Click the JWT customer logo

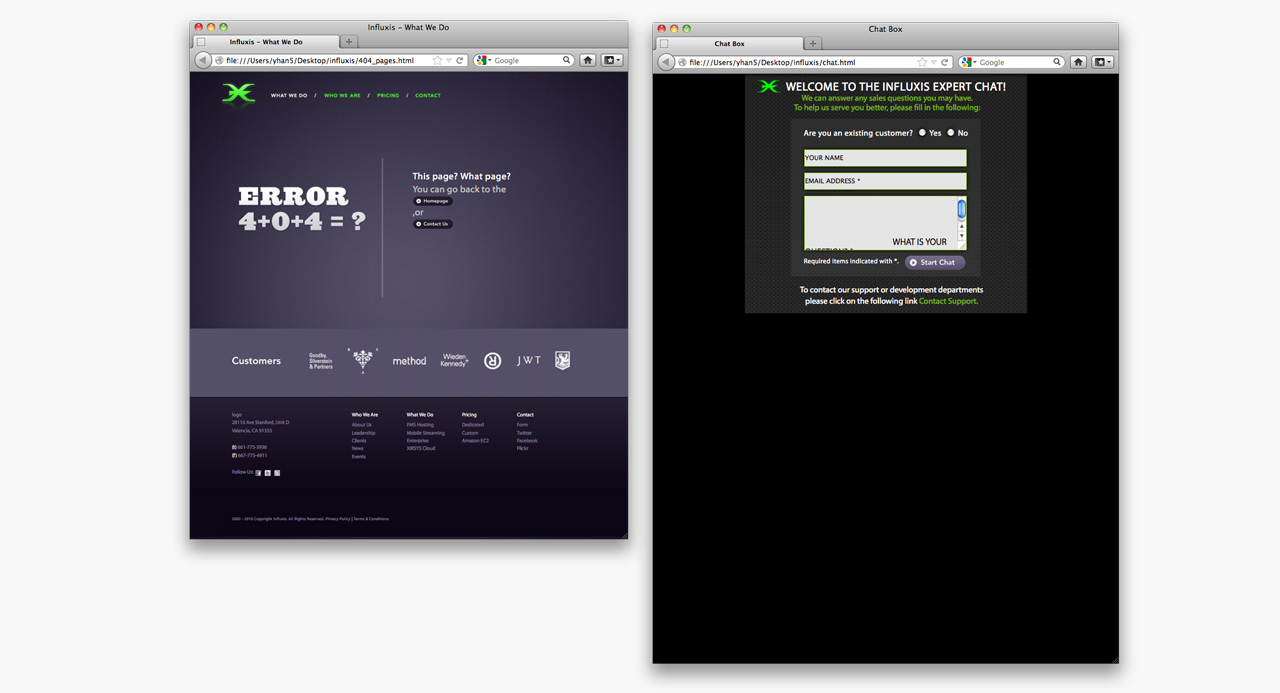coord(529,360)
